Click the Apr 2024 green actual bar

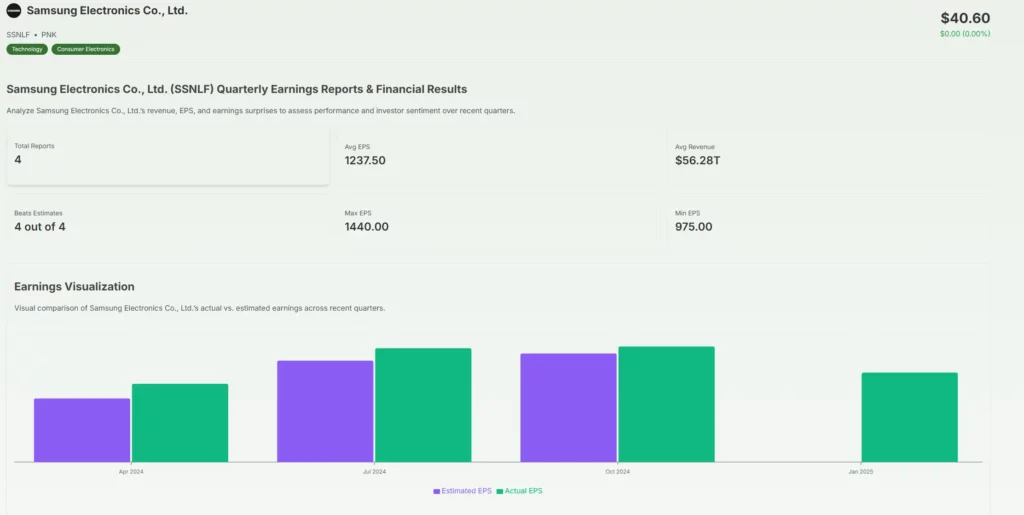tap(180, 423)
